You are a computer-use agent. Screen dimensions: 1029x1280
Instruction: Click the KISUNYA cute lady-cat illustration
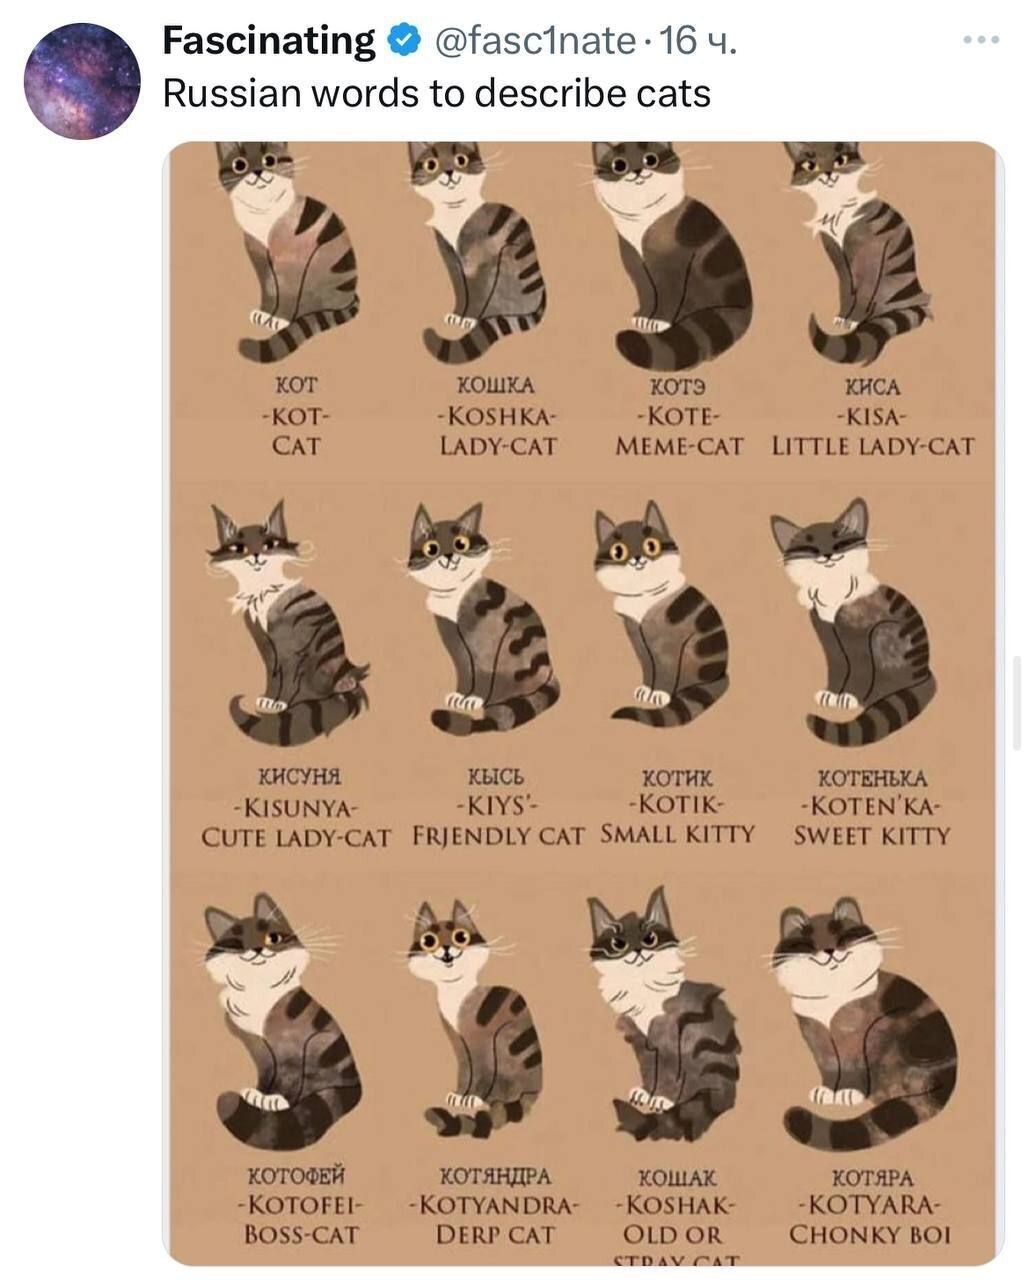click(x=287, y=624)
